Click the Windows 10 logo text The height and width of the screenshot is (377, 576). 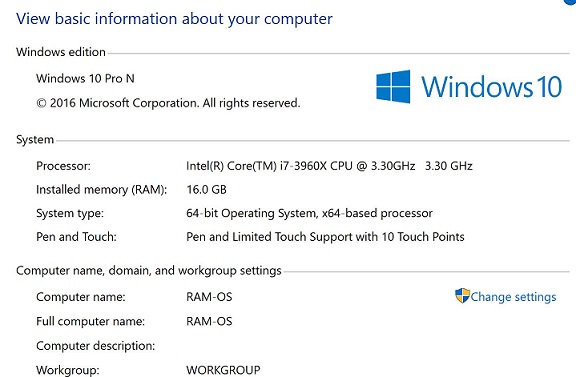pos(491,87)
